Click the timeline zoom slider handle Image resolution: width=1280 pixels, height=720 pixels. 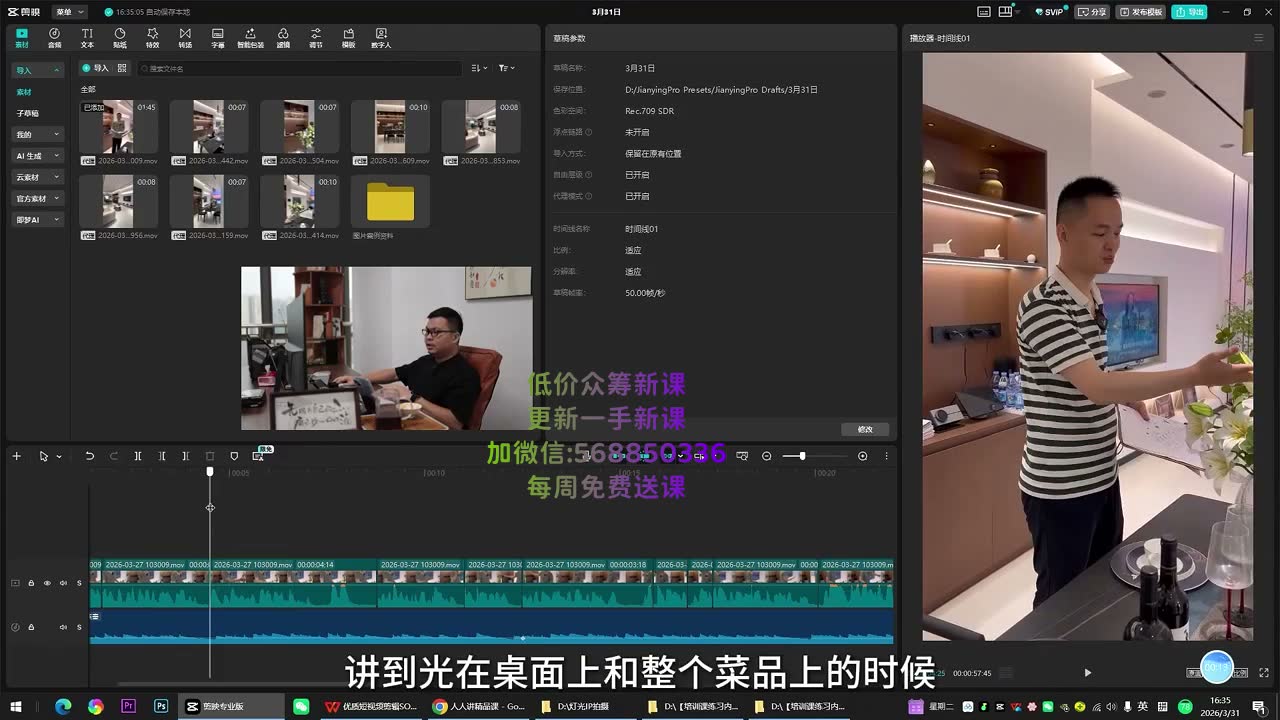click(801, 456)
